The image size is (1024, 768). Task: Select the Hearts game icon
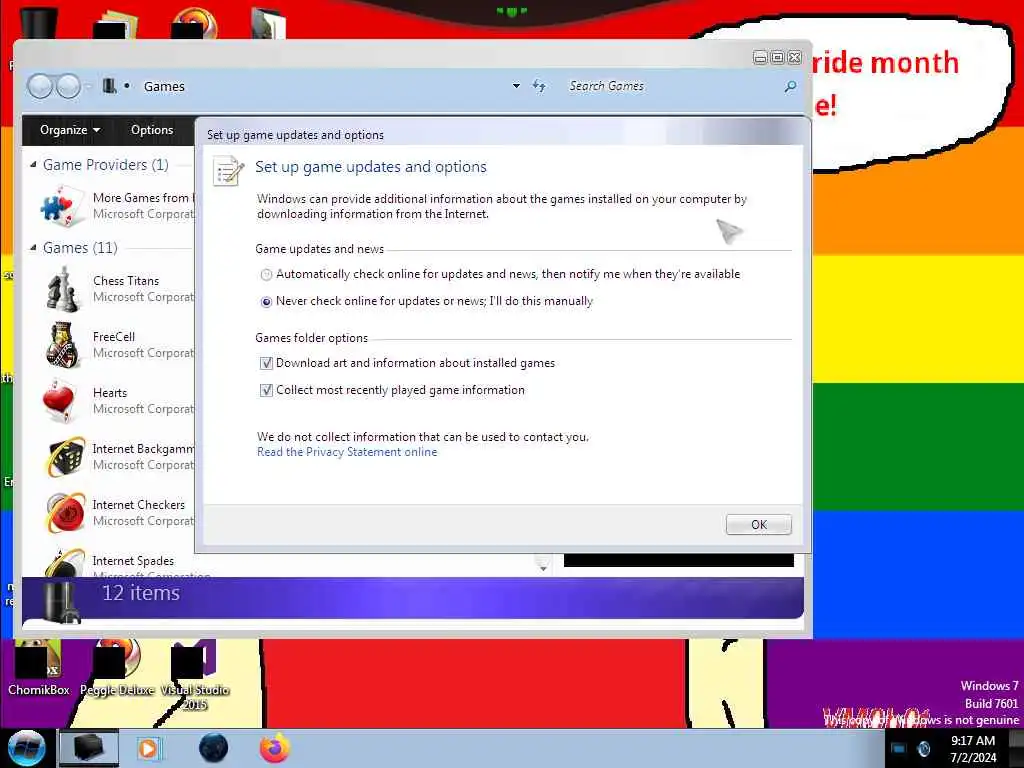point(59,400)
